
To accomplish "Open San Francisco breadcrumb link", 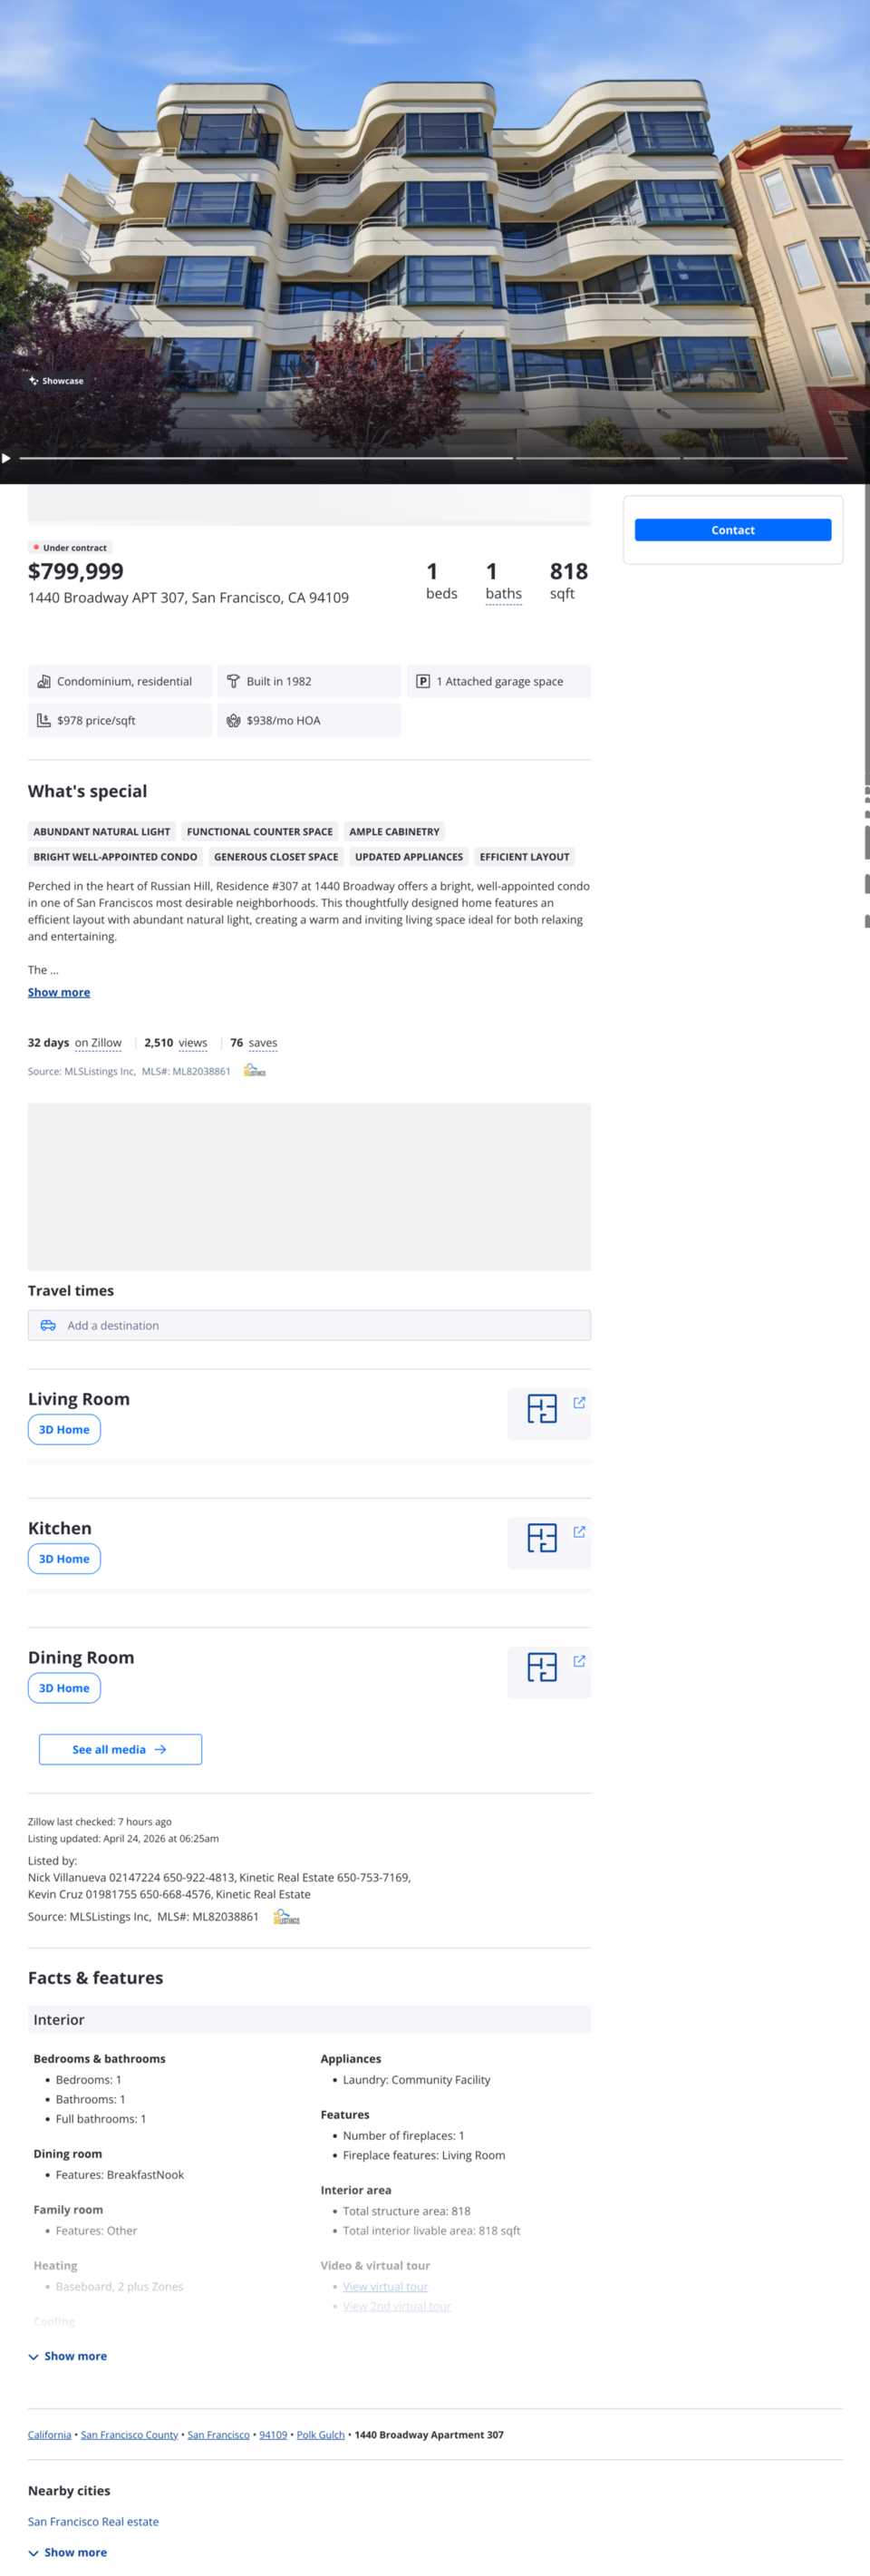I will 218,2435.
